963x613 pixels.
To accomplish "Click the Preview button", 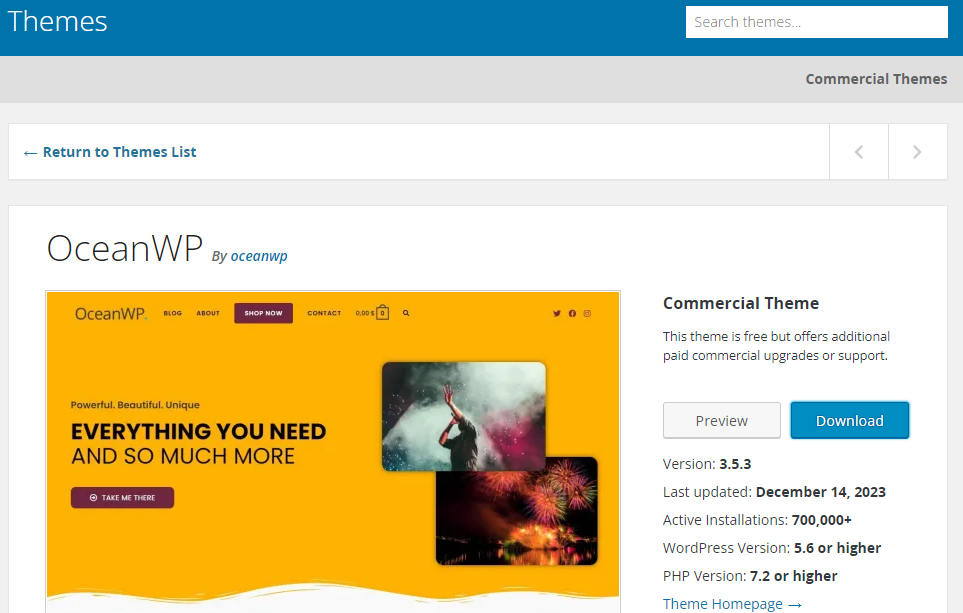I will 722,421.
